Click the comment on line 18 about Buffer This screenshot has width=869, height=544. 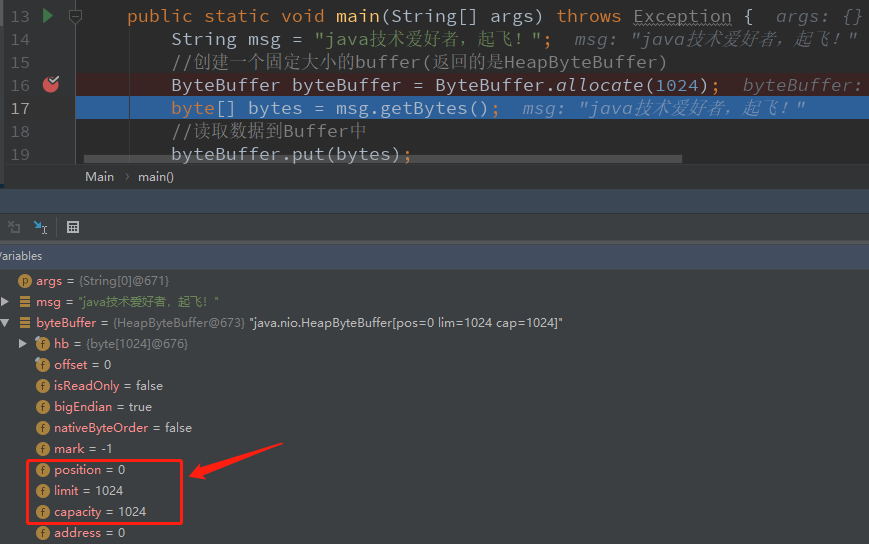[x=269, y=131]
